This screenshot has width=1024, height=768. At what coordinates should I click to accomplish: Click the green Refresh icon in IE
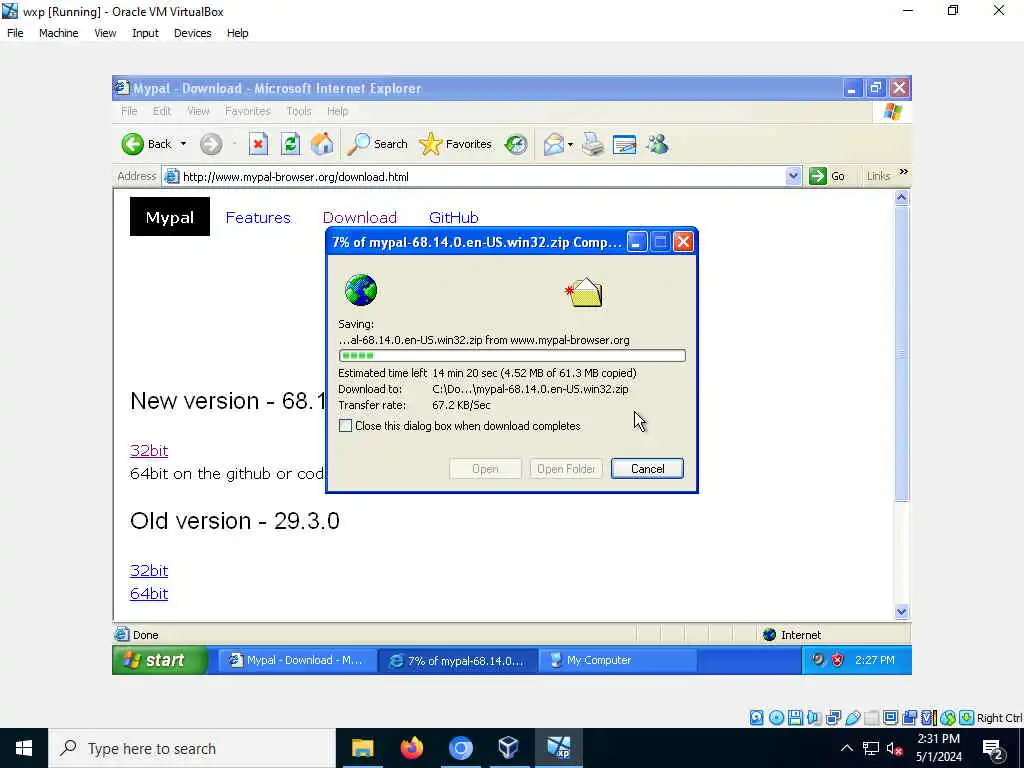[291, 144]
